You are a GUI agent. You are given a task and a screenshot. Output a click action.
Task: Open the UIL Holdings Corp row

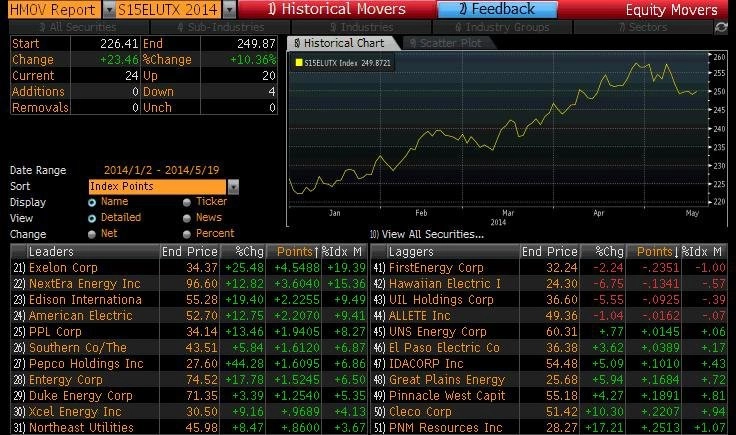point(549,299)
